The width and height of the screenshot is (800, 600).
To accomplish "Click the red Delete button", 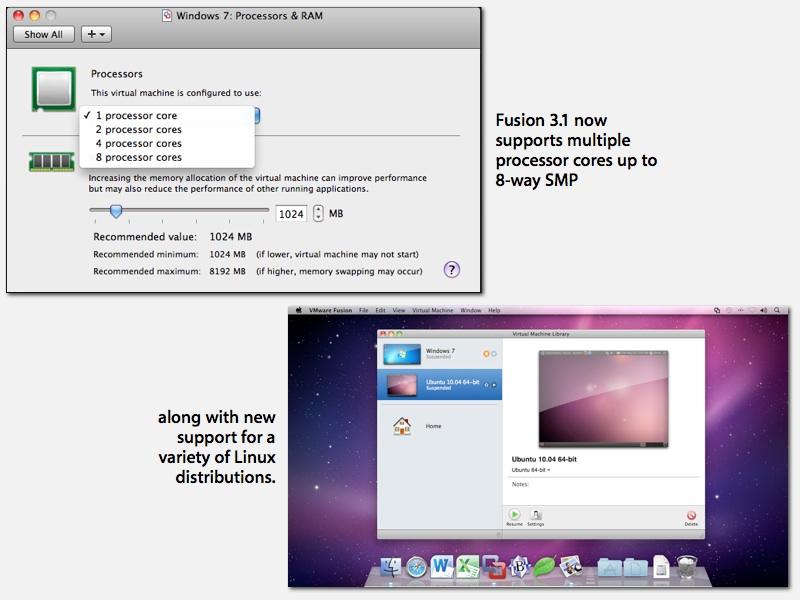I will tap(691, 517).
